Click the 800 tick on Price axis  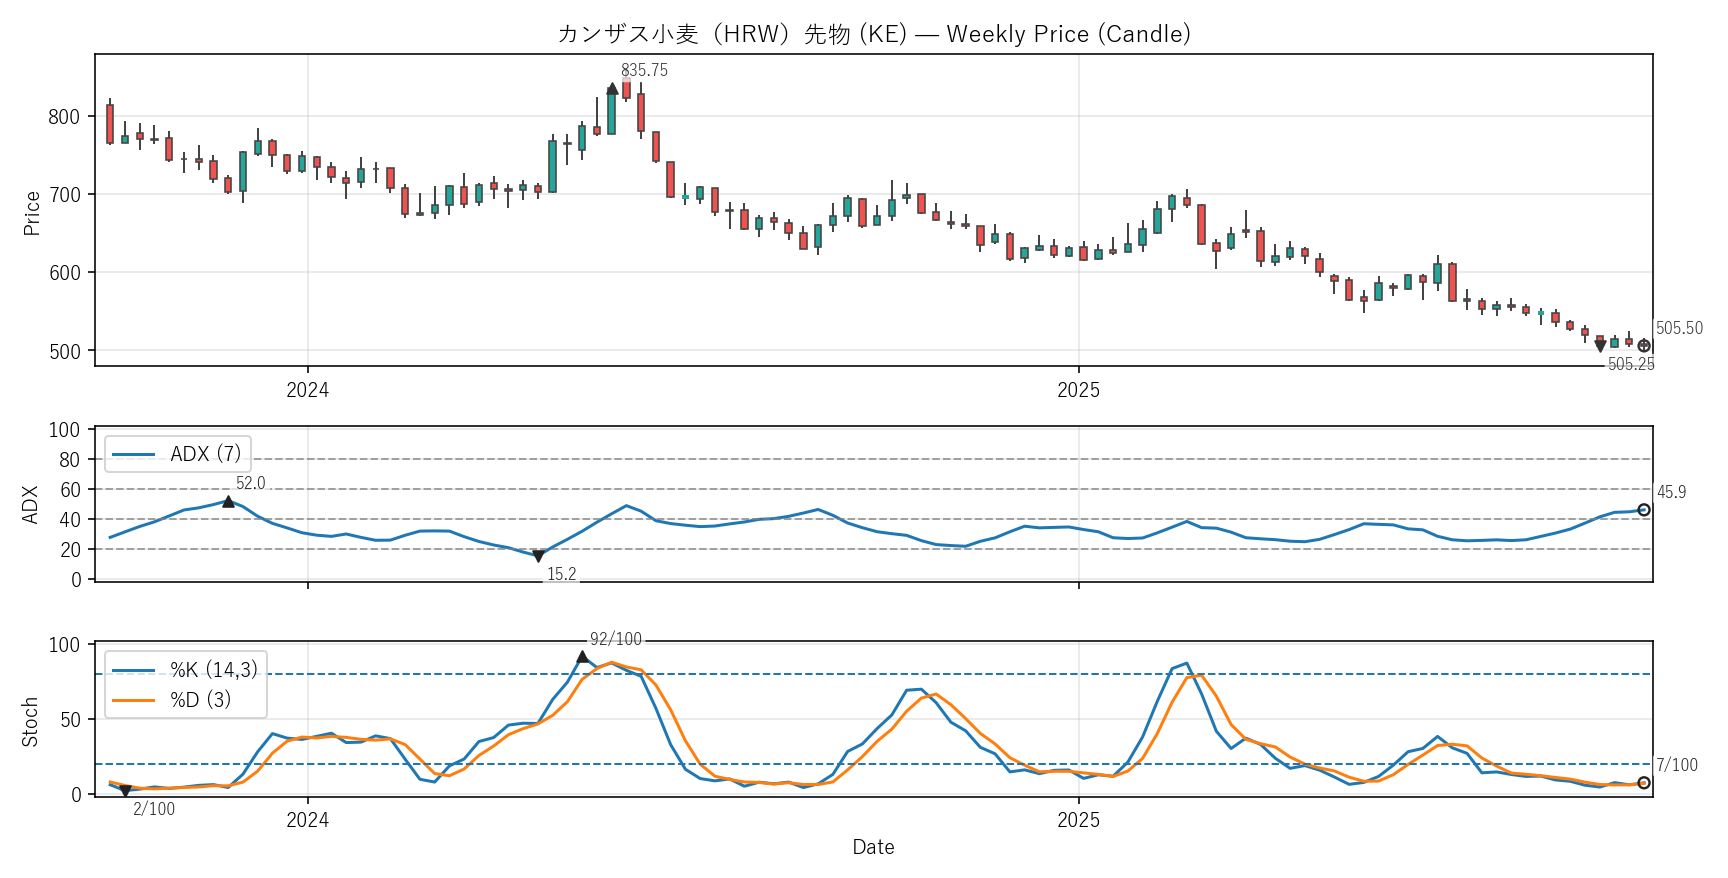64,117
